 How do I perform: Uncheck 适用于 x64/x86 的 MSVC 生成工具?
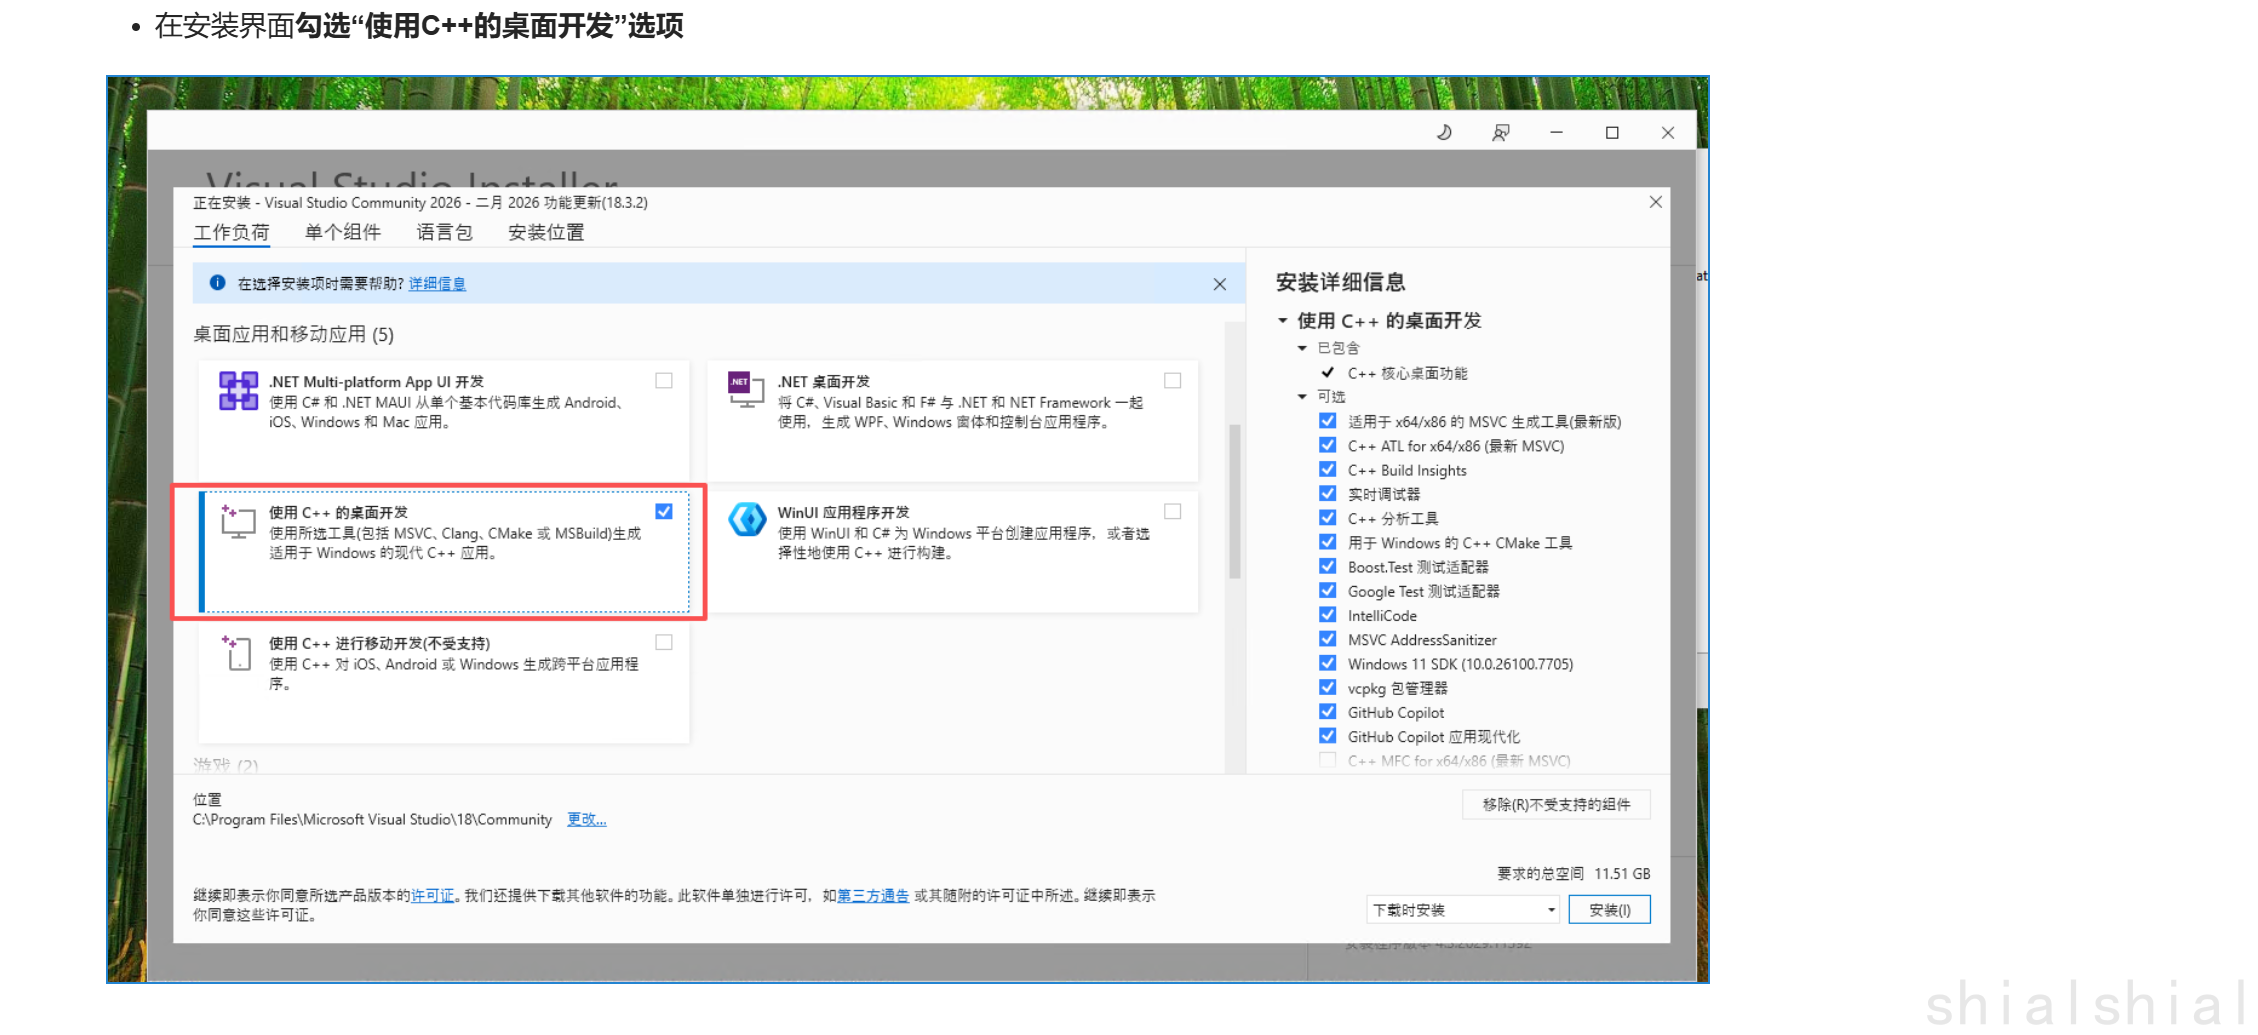1327,421
